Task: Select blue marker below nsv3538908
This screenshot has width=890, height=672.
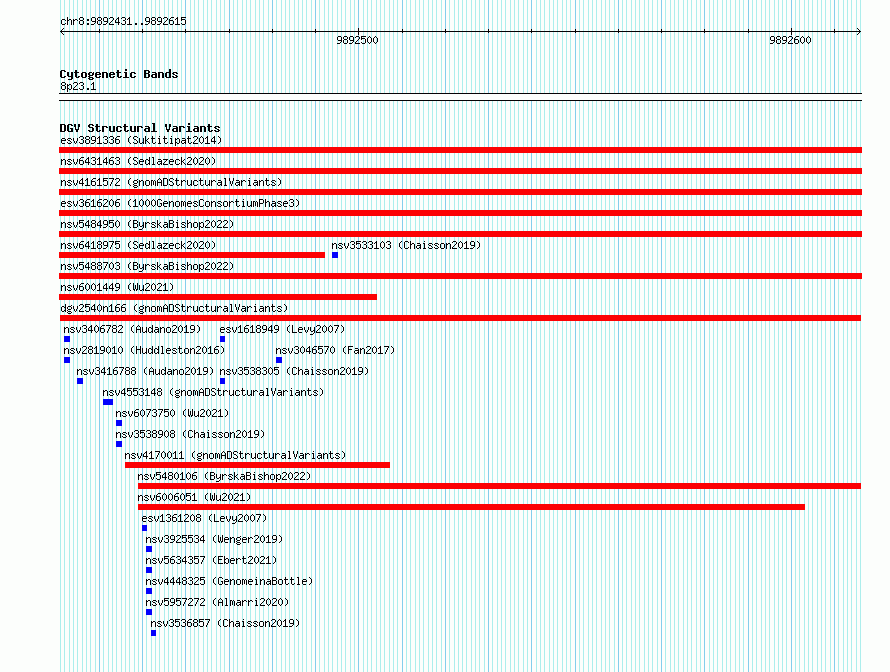Action: (x=119, y=444)
